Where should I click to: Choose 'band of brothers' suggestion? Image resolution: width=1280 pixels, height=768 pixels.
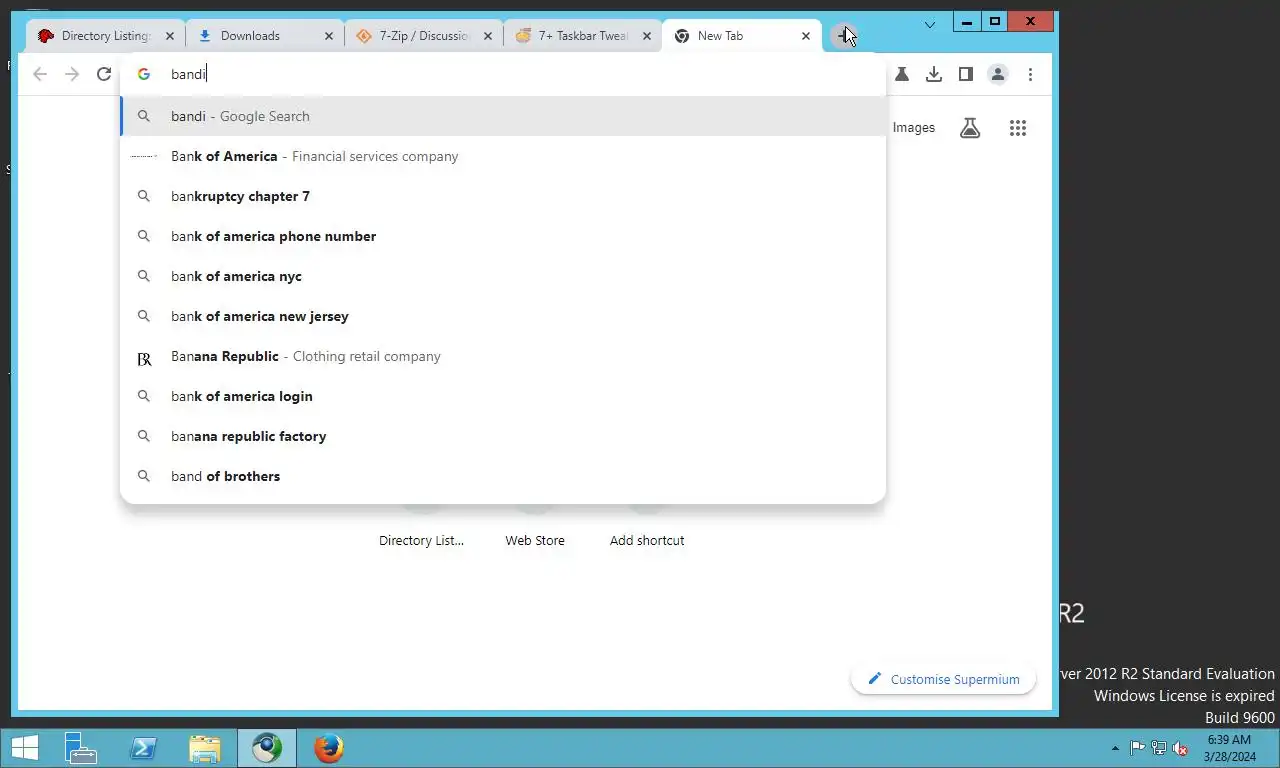click(x=503, y=476)
